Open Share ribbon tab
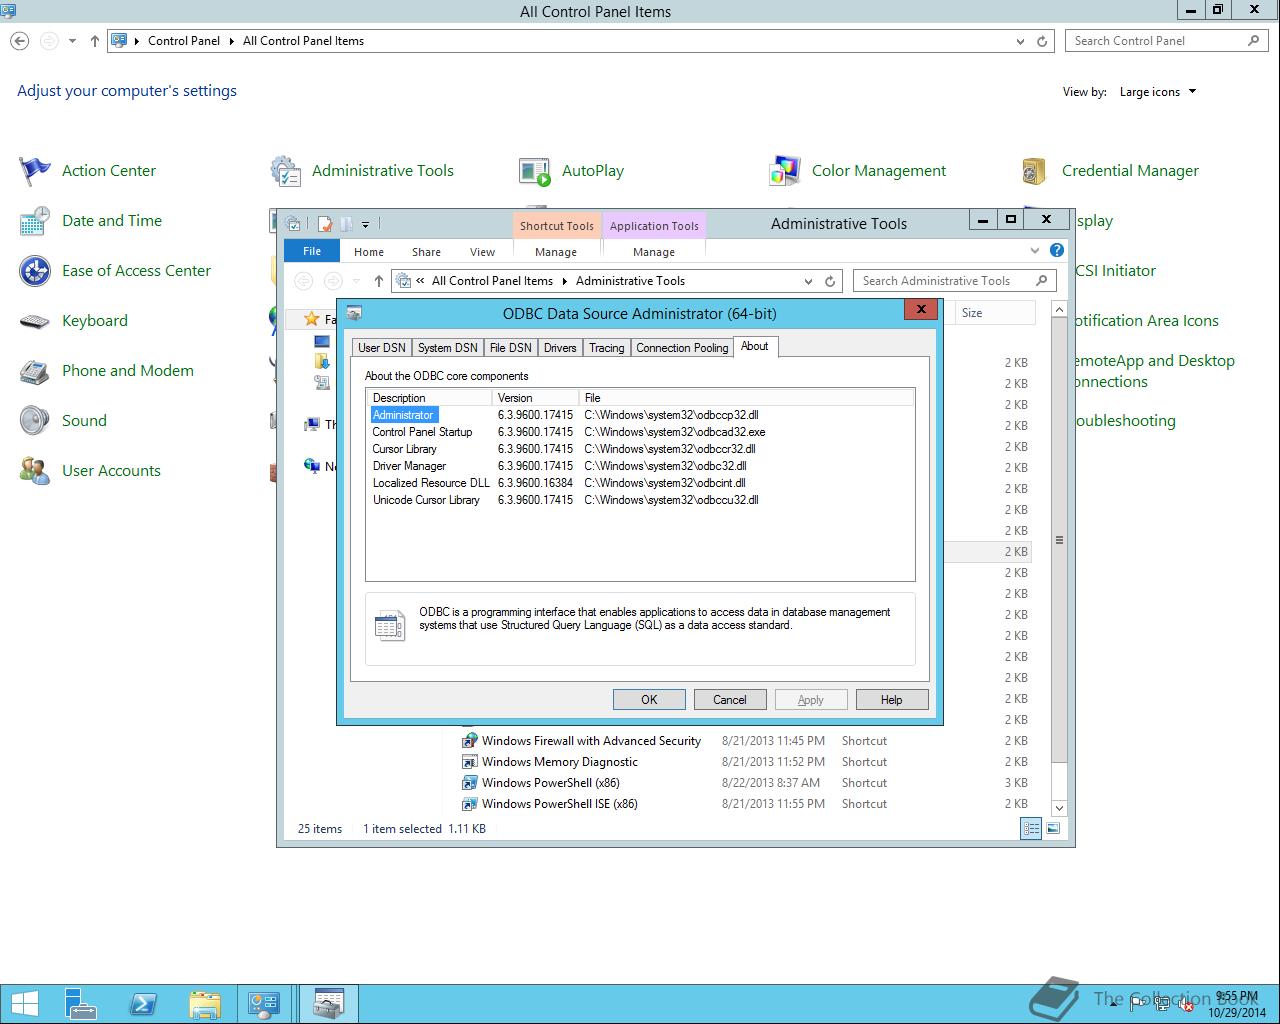This screenshot has height=1024, width=1280. [x=426, y=252]
